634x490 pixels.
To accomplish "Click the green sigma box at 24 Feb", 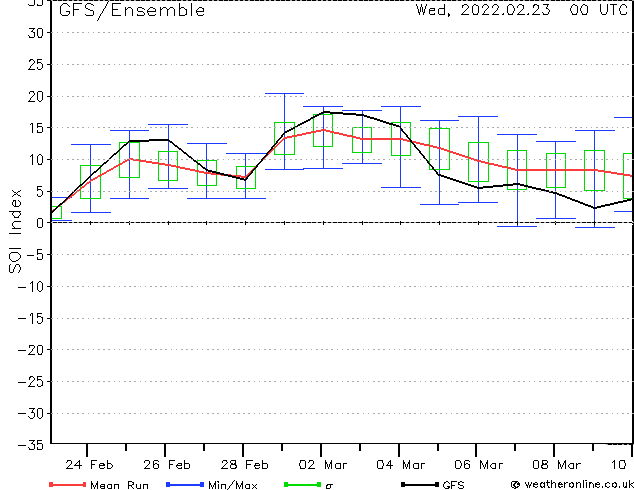I will pyautogui.click(x=91, y=182).
